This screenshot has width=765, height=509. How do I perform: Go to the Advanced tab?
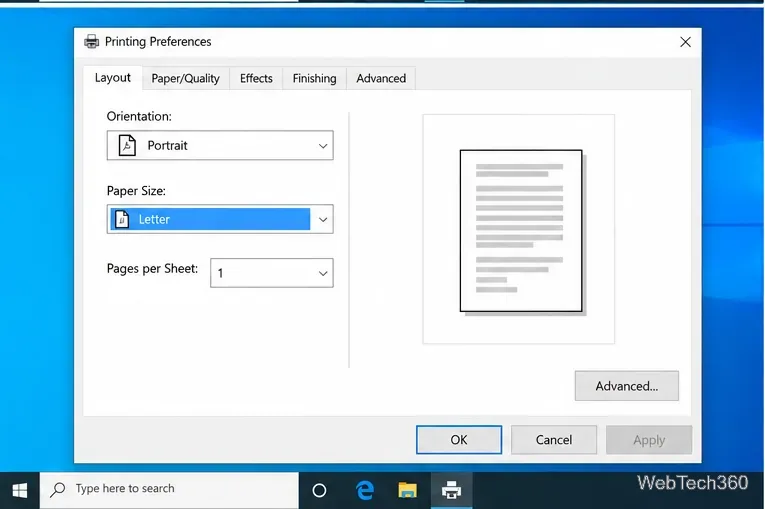coord(381,79)
